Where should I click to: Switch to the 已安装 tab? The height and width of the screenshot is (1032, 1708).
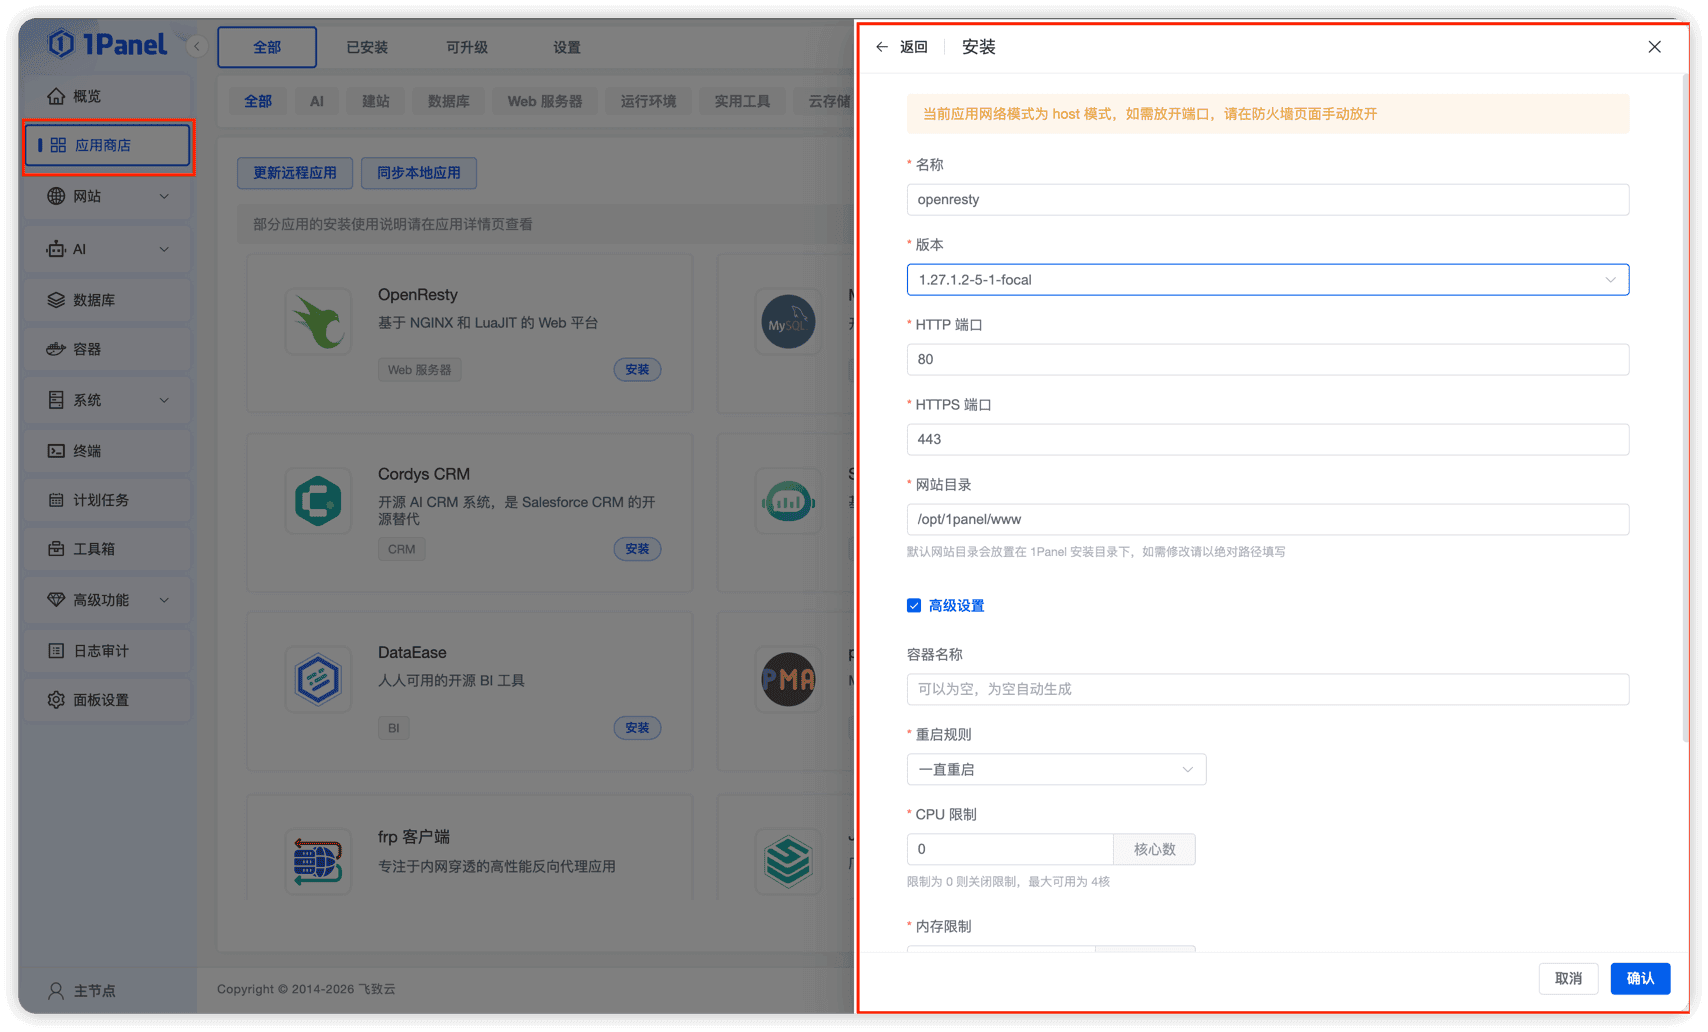(x=367, y=47)
